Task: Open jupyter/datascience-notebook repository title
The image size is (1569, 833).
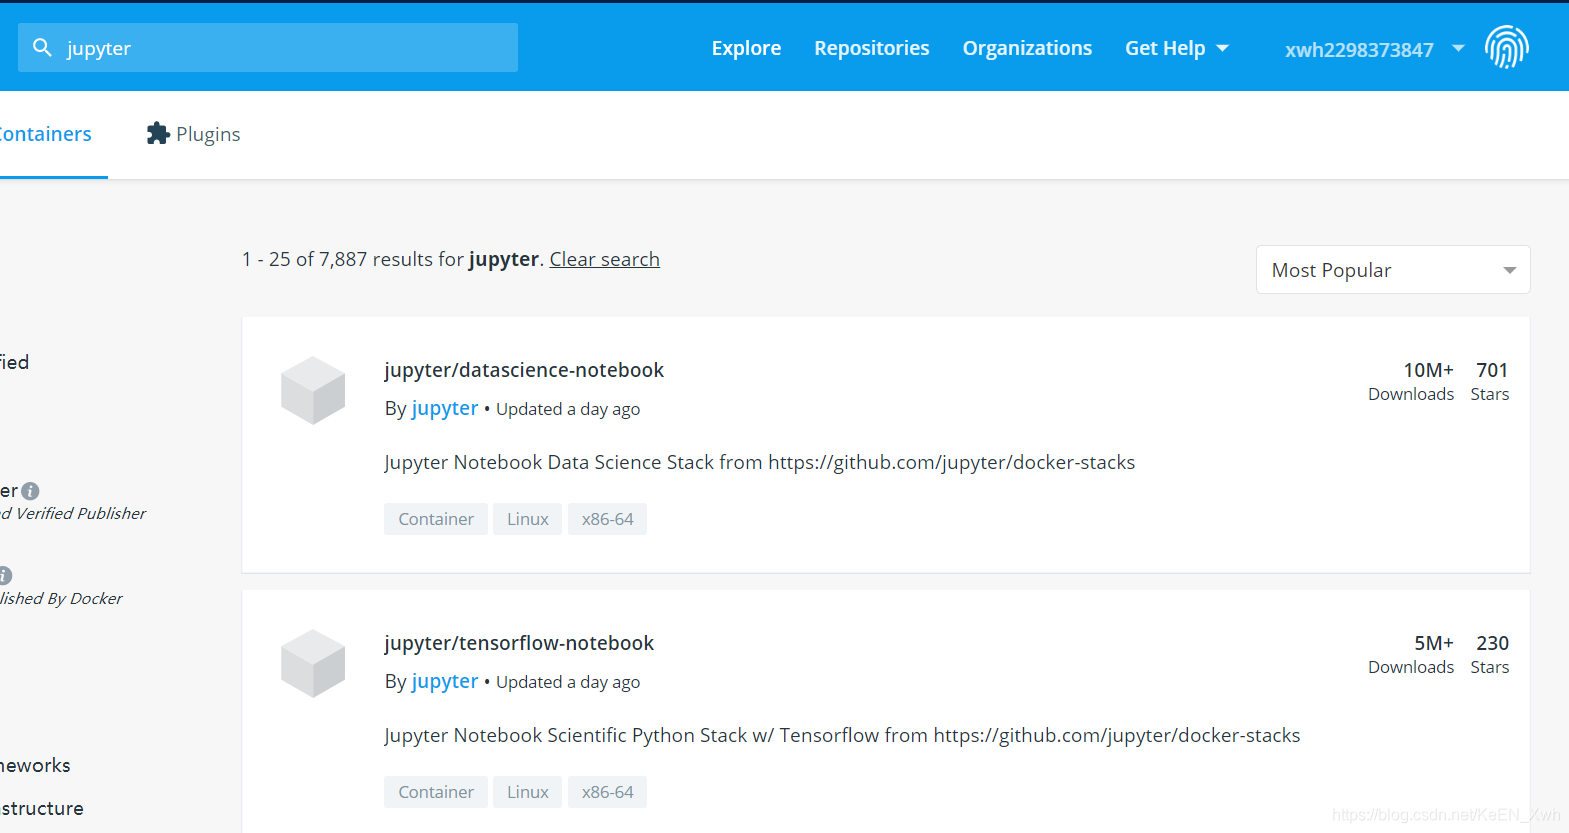Action: [524, 370]
